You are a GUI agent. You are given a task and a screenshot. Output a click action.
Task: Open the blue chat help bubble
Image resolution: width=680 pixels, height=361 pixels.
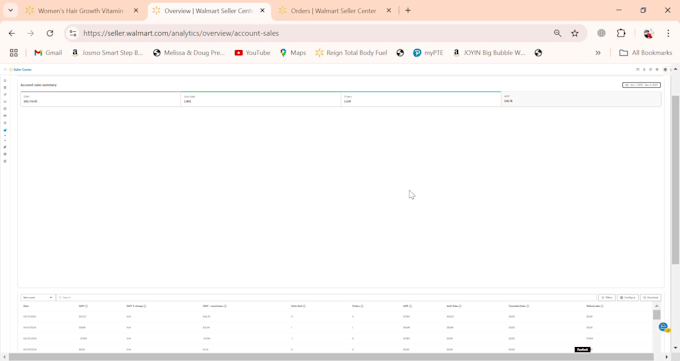pos(663,327)
